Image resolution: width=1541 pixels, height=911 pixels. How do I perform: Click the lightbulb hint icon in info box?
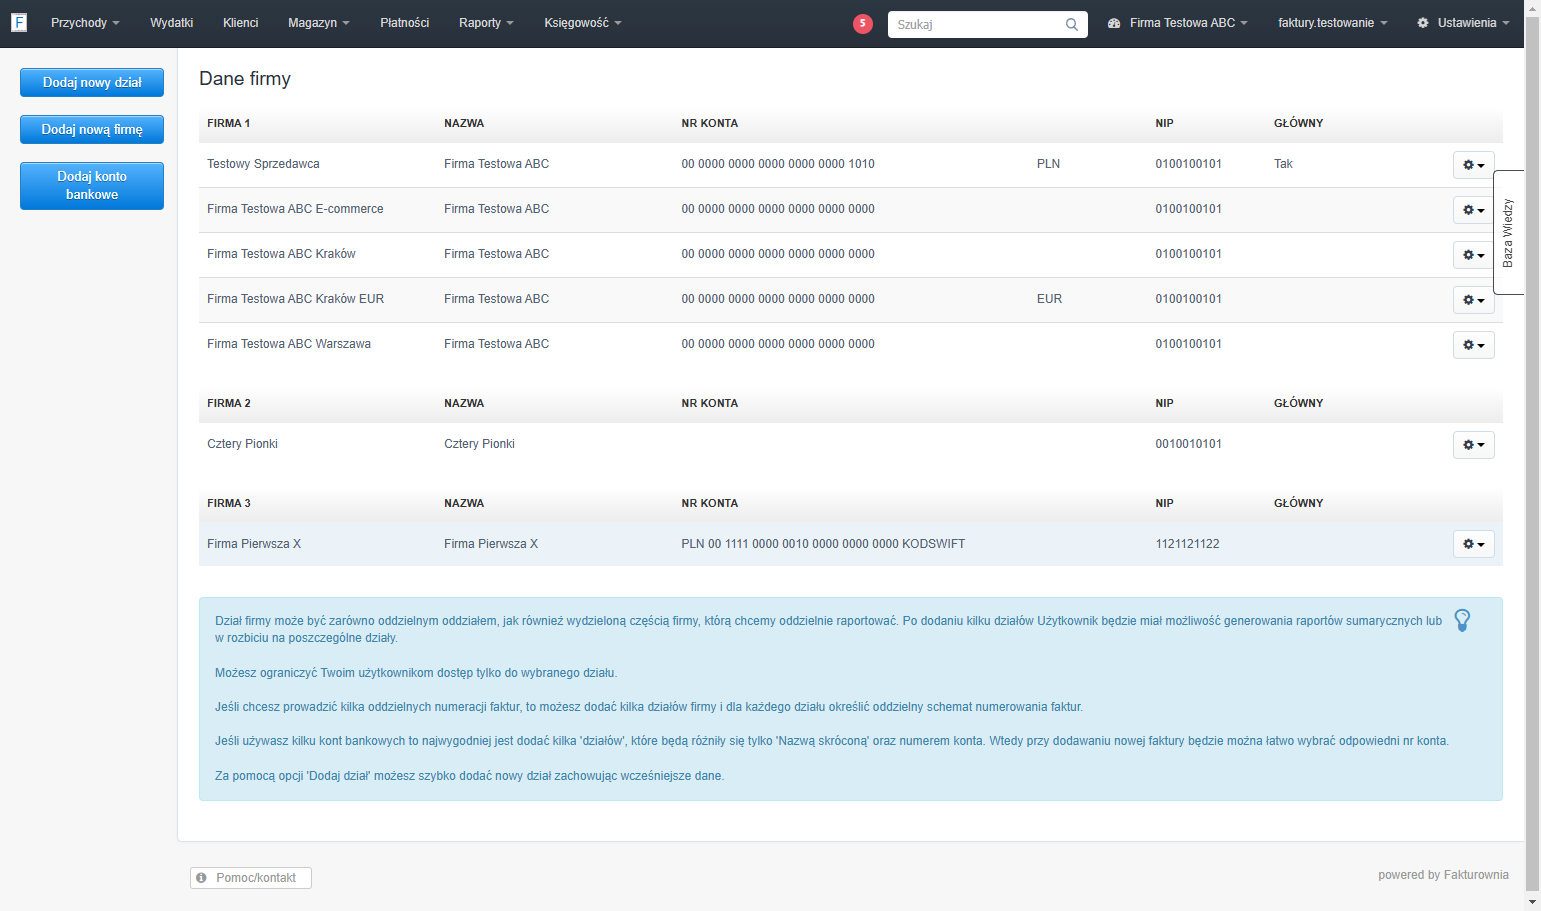click(x=1462, y=620)
